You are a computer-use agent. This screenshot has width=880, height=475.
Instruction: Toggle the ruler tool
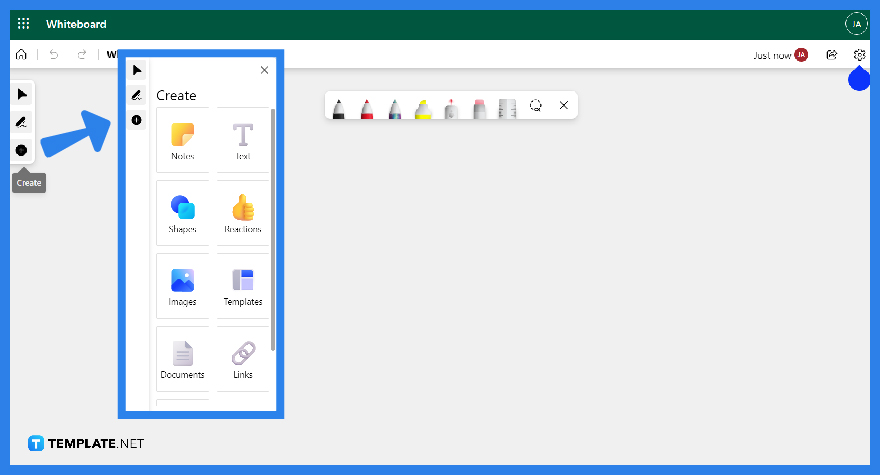click(507, 108)
